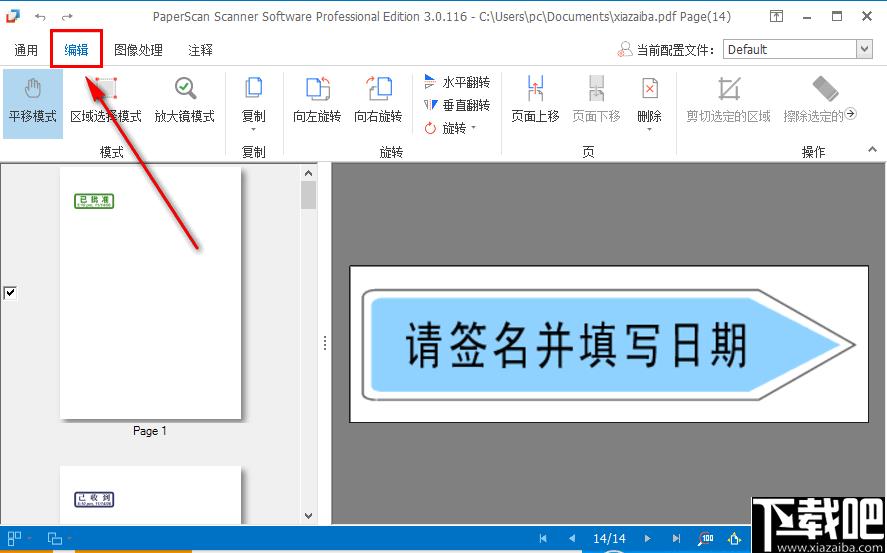887x553 pixels.
Task: Select the 编辑 edit tab
Action: (76, 50)
